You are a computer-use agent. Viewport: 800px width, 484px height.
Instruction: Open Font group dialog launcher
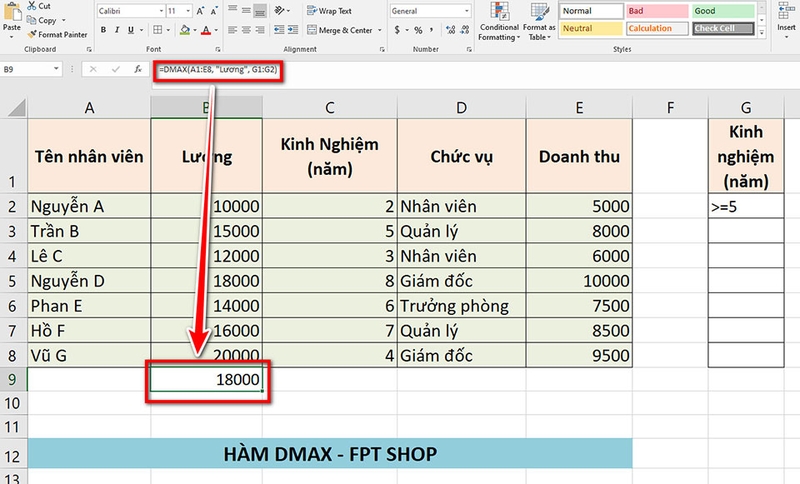tap(218, 49)
